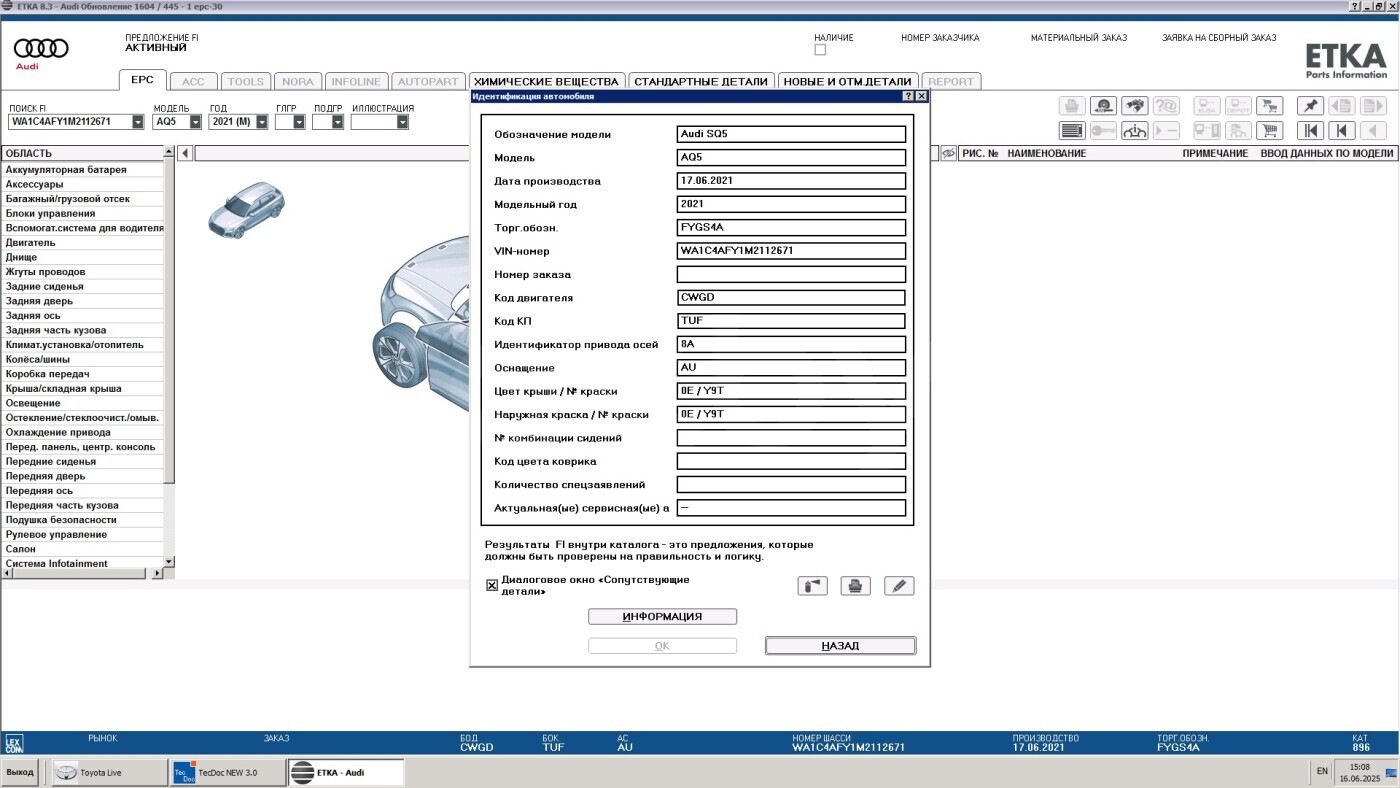This screenshot has height=788, width=1400.
Task: Select Аккумуляторная батарея in area list
Action: tap(82, 170)
